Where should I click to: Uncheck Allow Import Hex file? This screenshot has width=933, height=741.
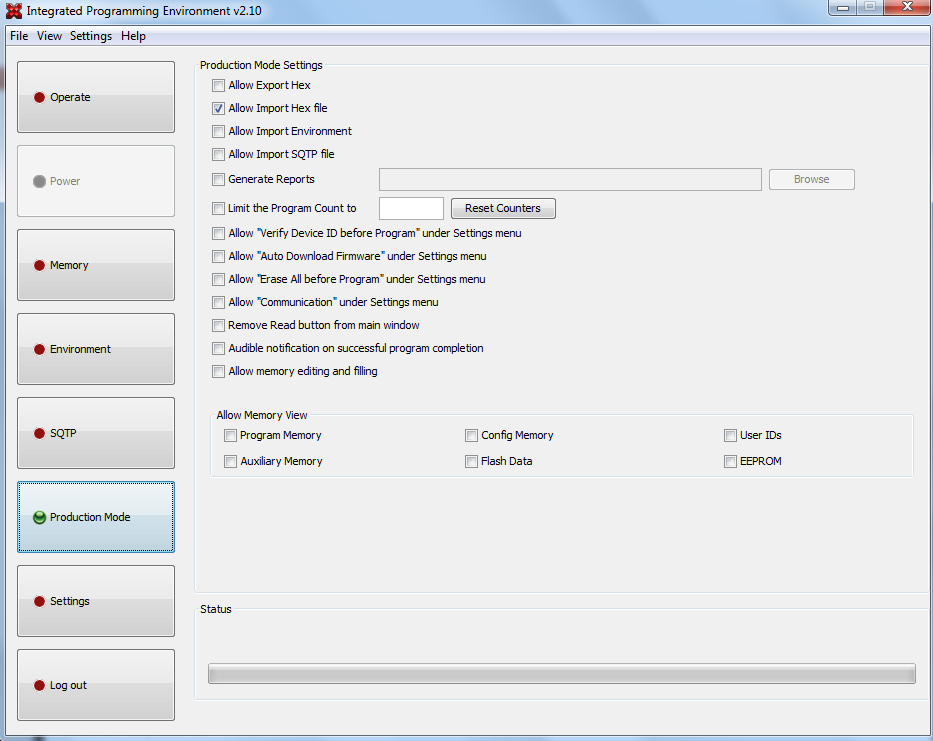point(218,108)
